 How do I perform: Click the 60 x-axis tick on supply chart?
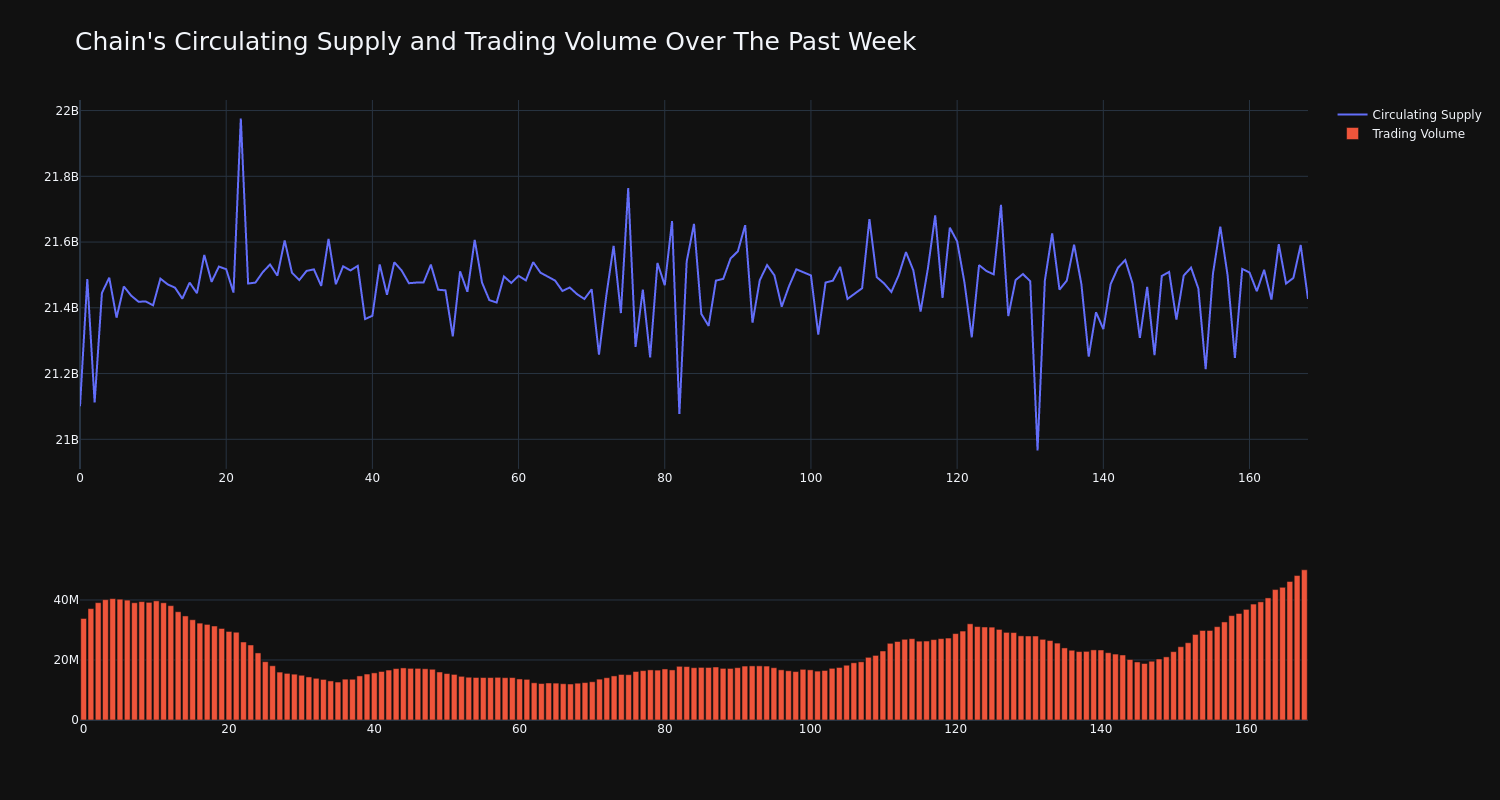(x=518, y=478)
